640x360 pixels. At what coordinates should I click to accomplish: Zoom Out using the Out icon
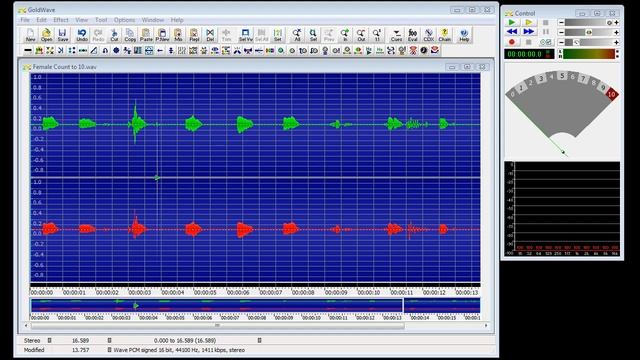coord(361,35)
